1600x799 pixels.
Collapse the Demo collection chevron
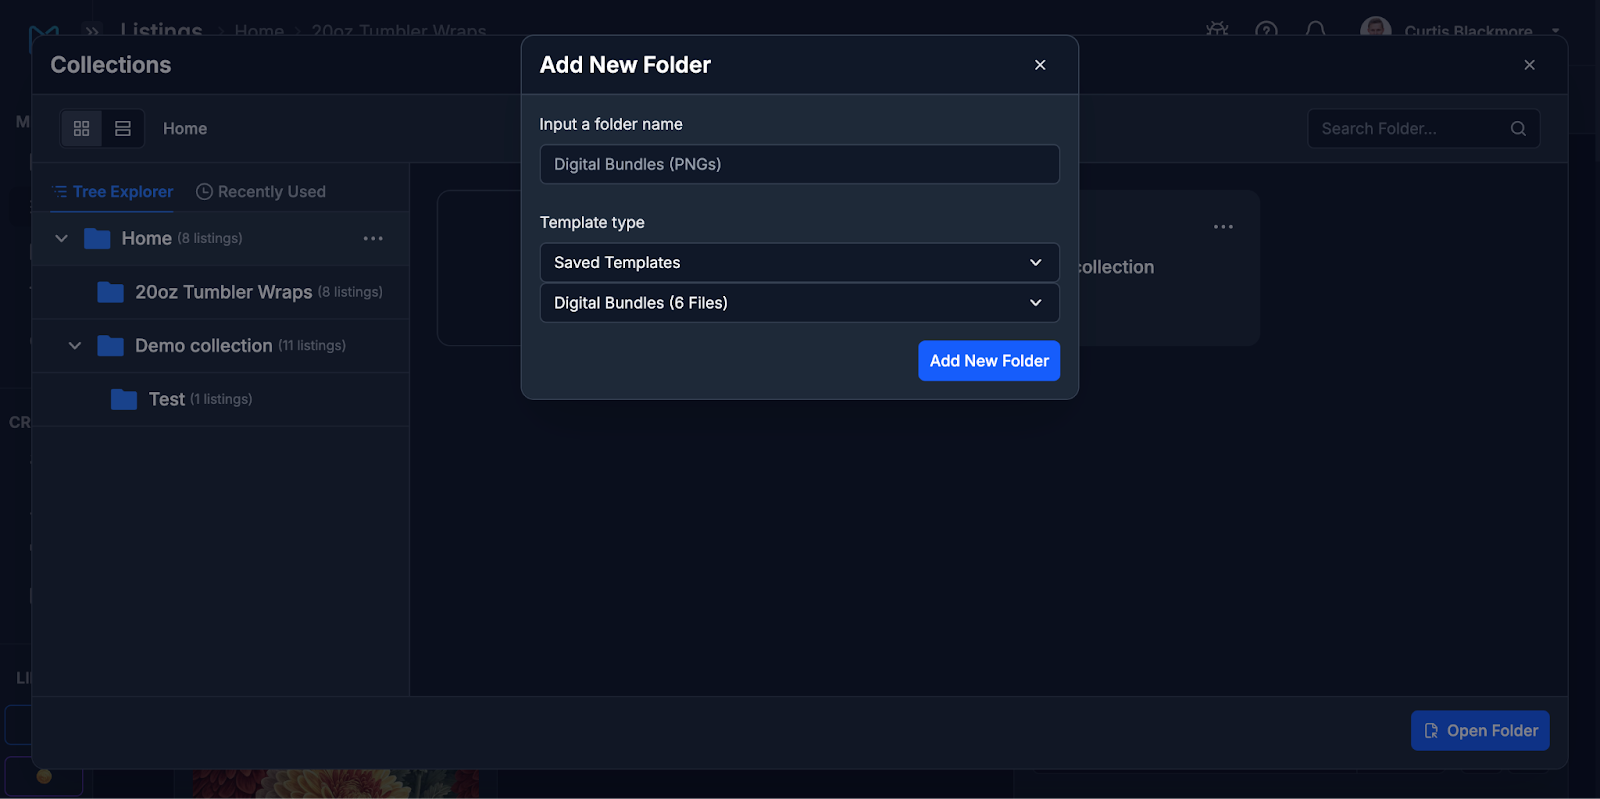[75, 346]
